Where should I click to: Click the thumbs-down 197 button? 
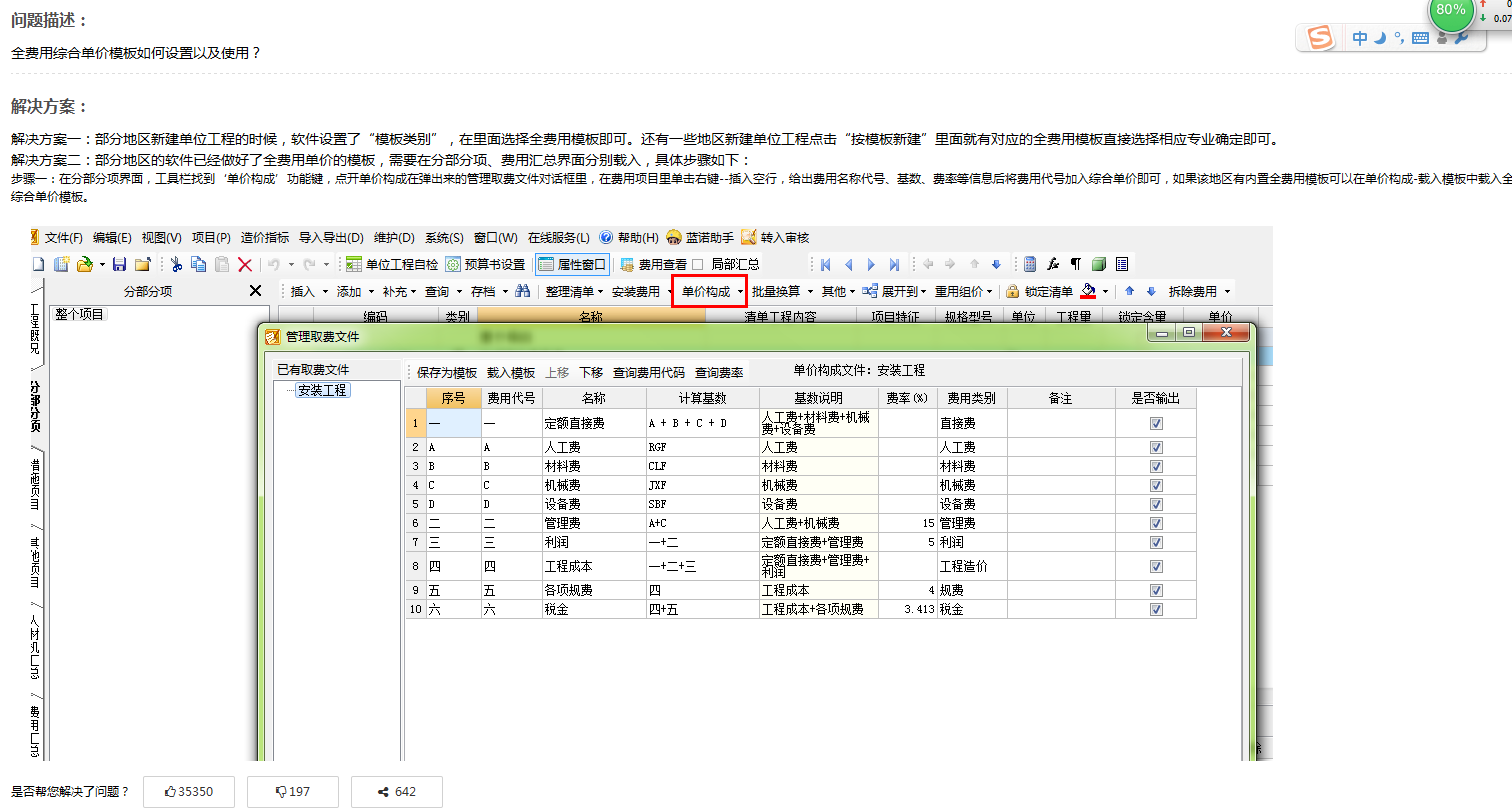pos(293,791)
